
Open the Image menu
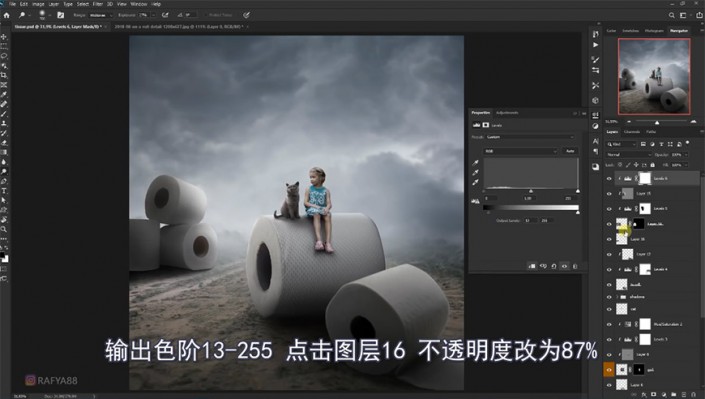[38, 4]
